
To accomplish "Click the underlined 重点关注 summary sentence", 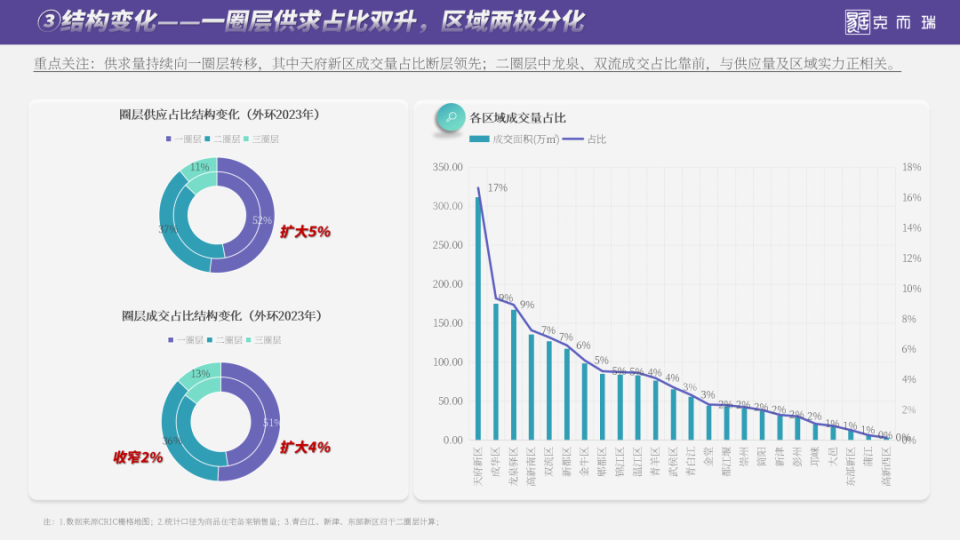I will coord(467,63).
